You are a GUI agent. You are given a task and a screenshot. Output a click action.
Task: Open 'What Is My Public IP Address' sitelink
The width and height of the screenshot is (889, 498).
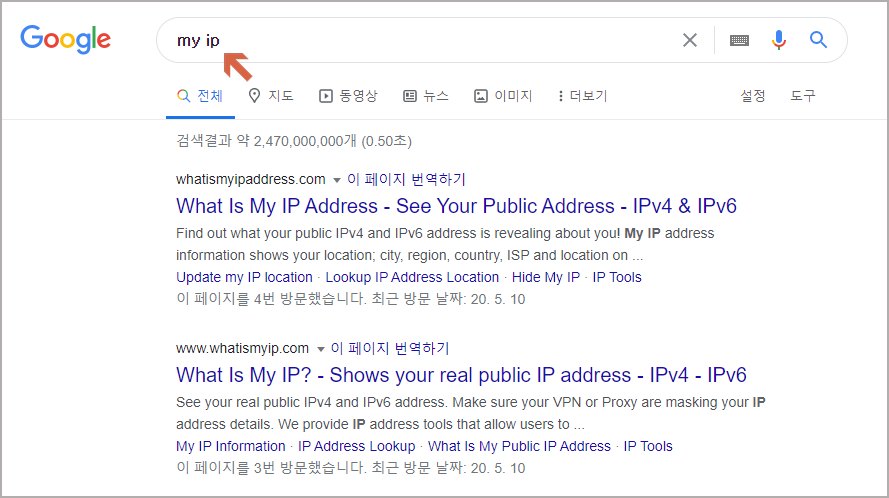(519, 446)
